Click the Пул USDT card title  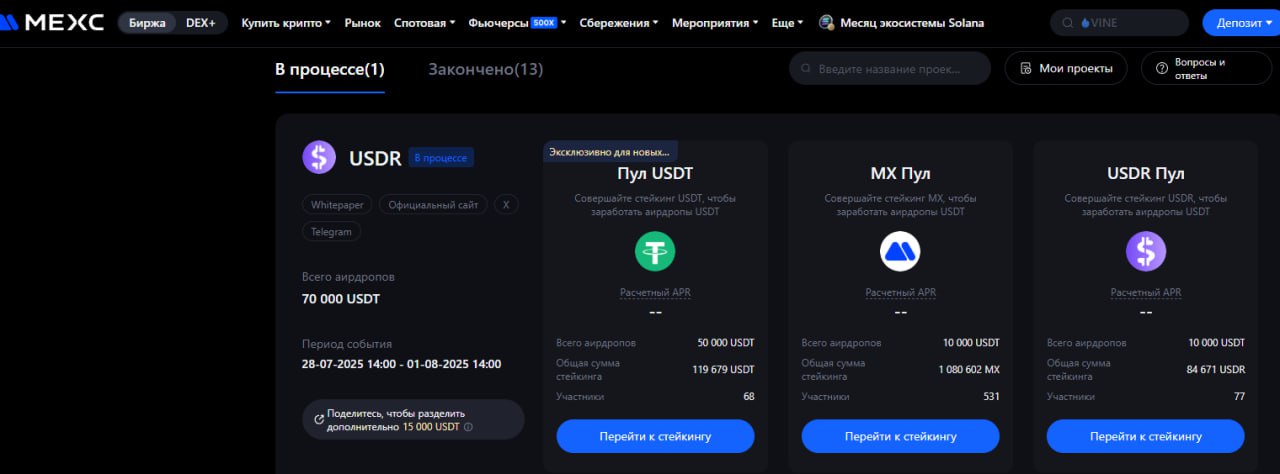[x=655, y=173]
